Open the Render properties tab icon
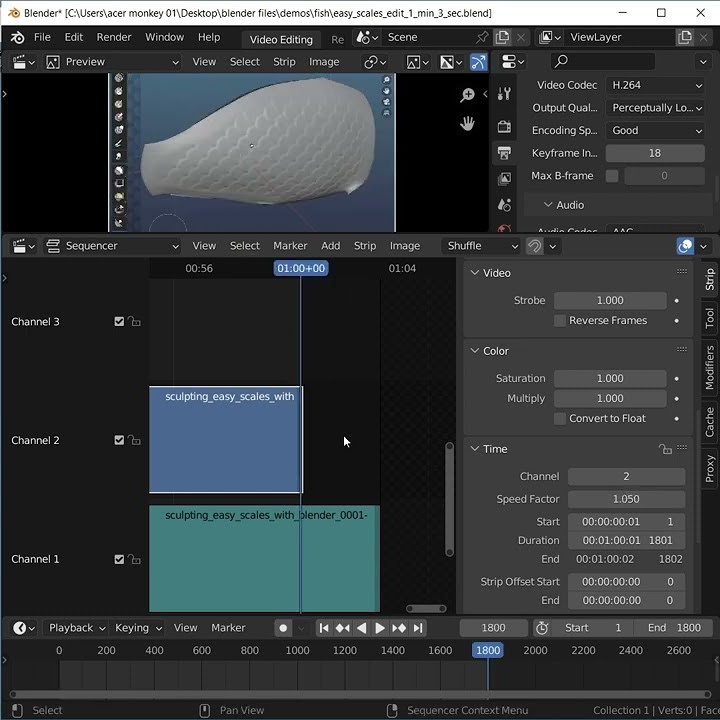 coord(504,126)
